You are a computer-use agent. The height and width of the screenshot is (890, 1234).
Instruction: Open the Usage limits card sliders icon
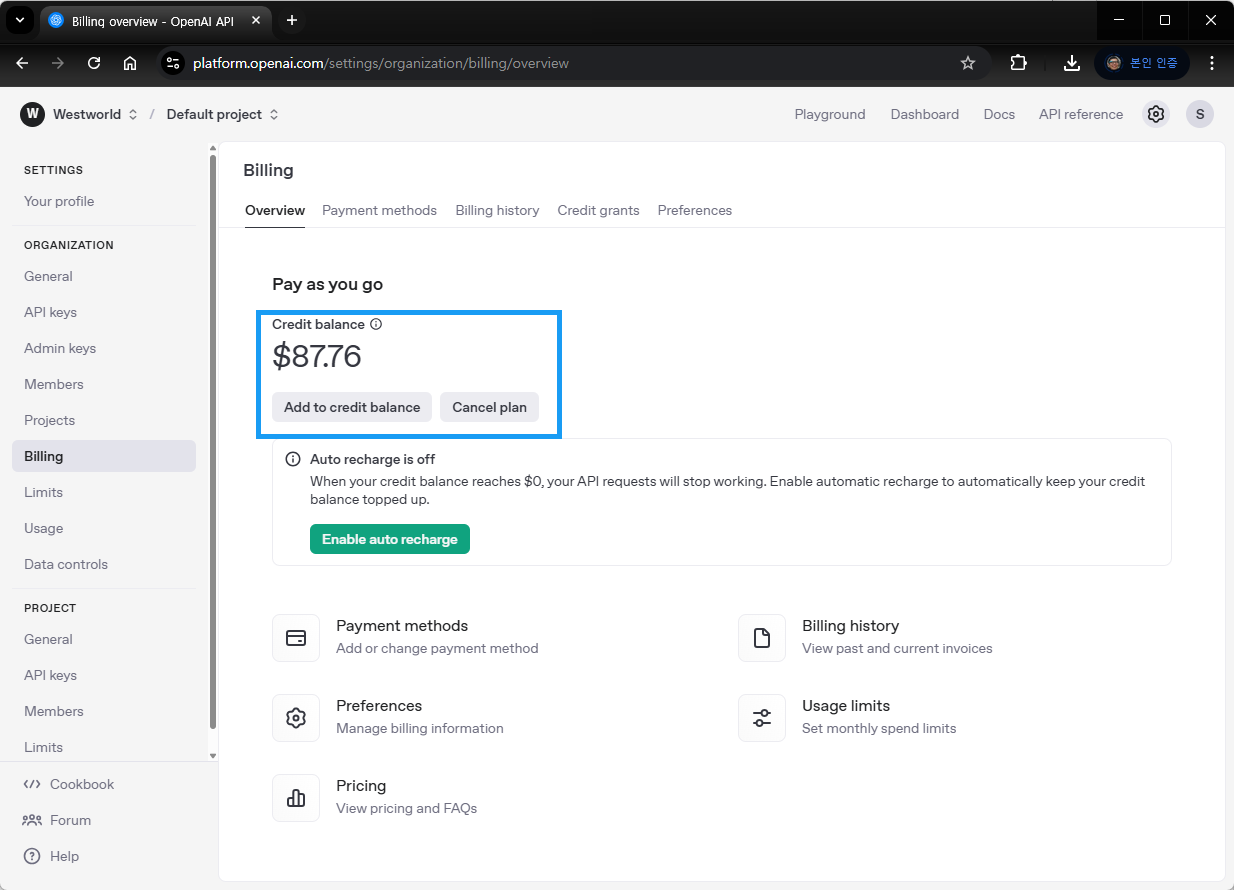(762, 718)
